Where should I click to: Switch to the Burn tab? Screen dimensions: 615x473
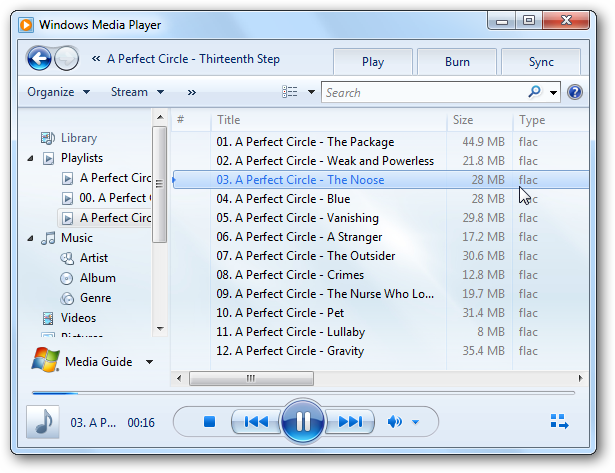pyautogui.click(x=457, y=62)
